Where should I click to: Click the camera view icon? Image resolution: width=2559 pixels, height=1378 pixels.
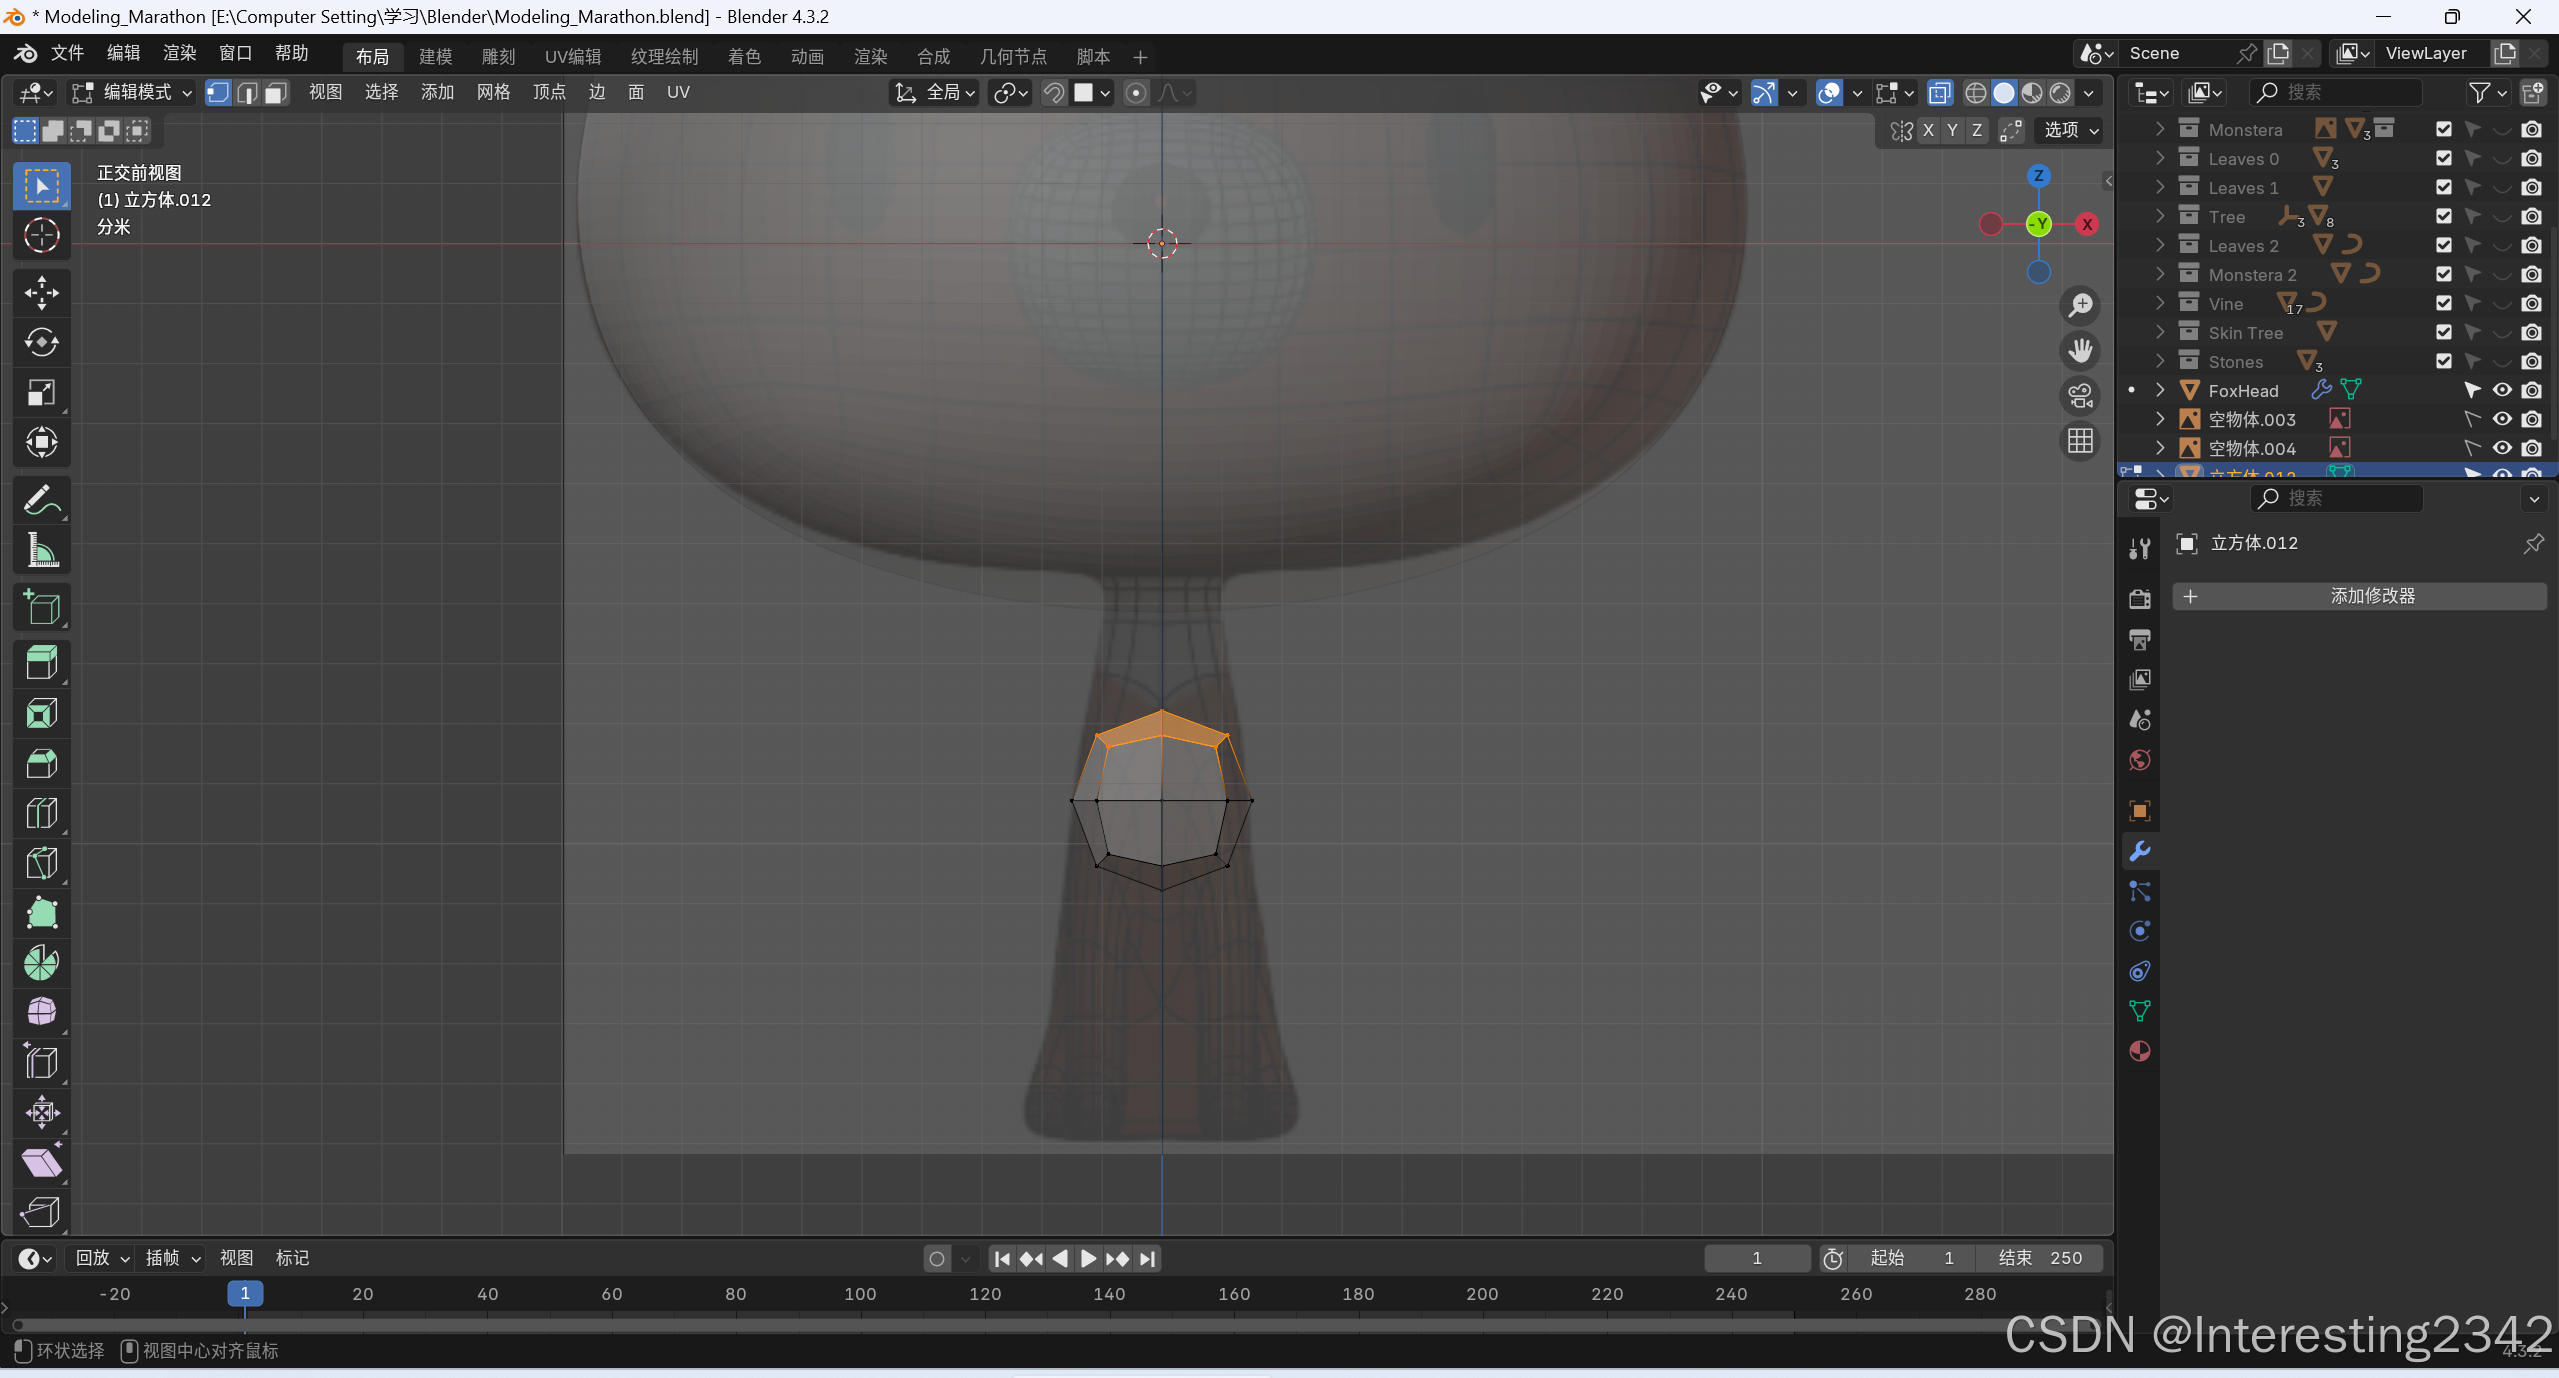[x=2080, y=396]
